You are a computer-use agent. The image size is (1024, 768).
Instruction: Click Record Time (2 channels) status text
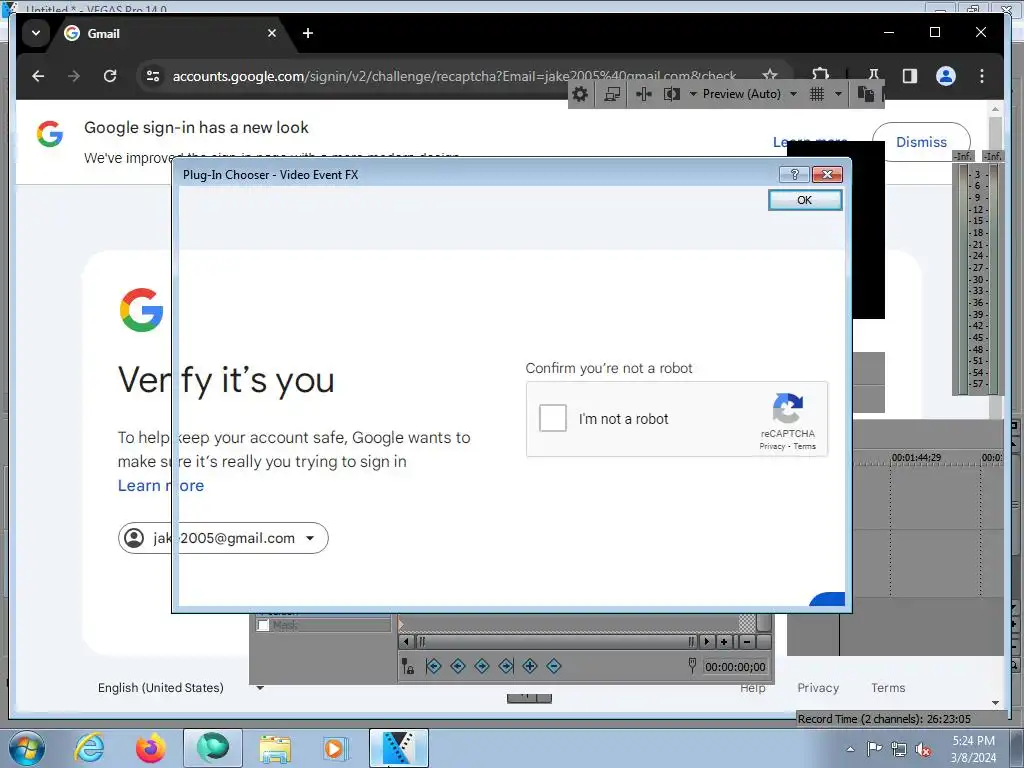[x=884, y=719]
